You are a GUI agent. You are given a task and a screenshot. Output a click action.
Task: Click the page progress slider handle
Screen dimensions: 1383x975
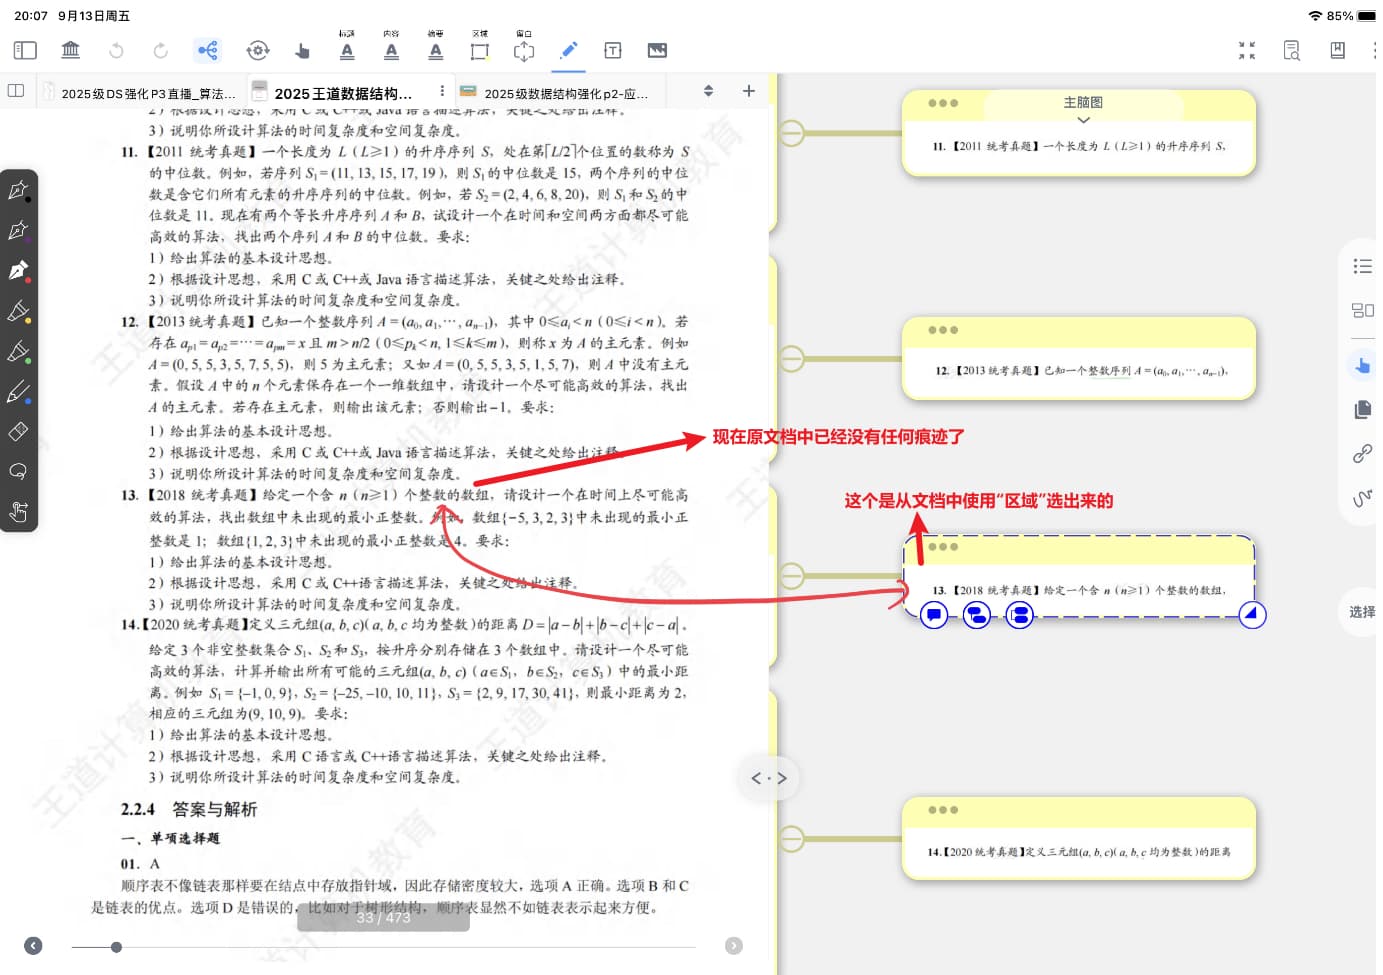pyautogui.click(x=116, y=947)
